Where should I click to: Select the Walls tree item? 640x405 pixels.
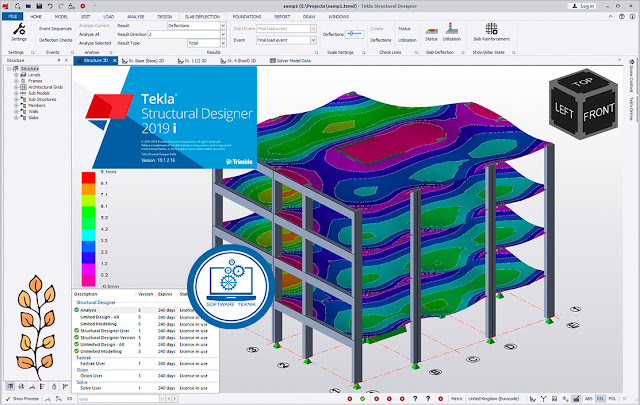(33, 112)
